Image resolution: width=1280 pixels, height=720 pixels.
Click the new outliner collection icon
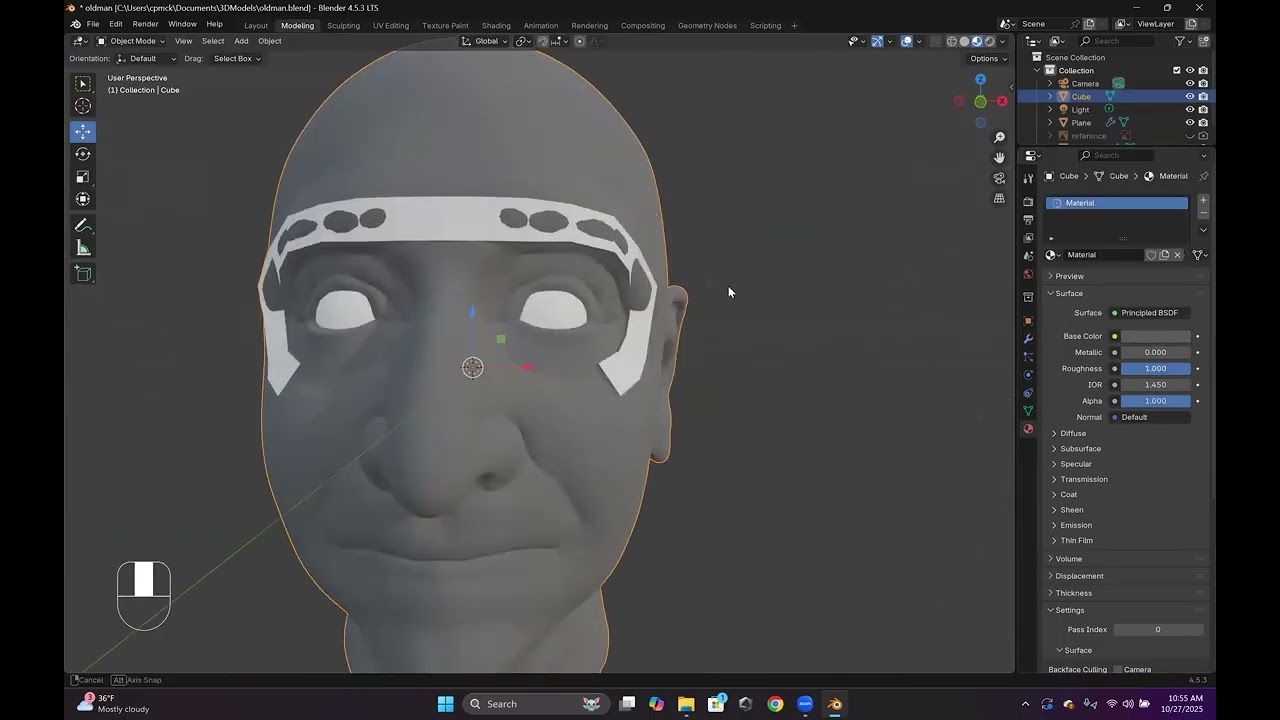click(1203, 41)
